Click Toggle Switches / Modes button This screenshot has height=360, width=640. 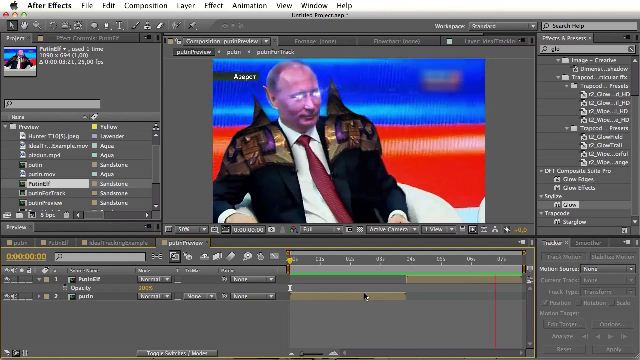pos(177,353)
